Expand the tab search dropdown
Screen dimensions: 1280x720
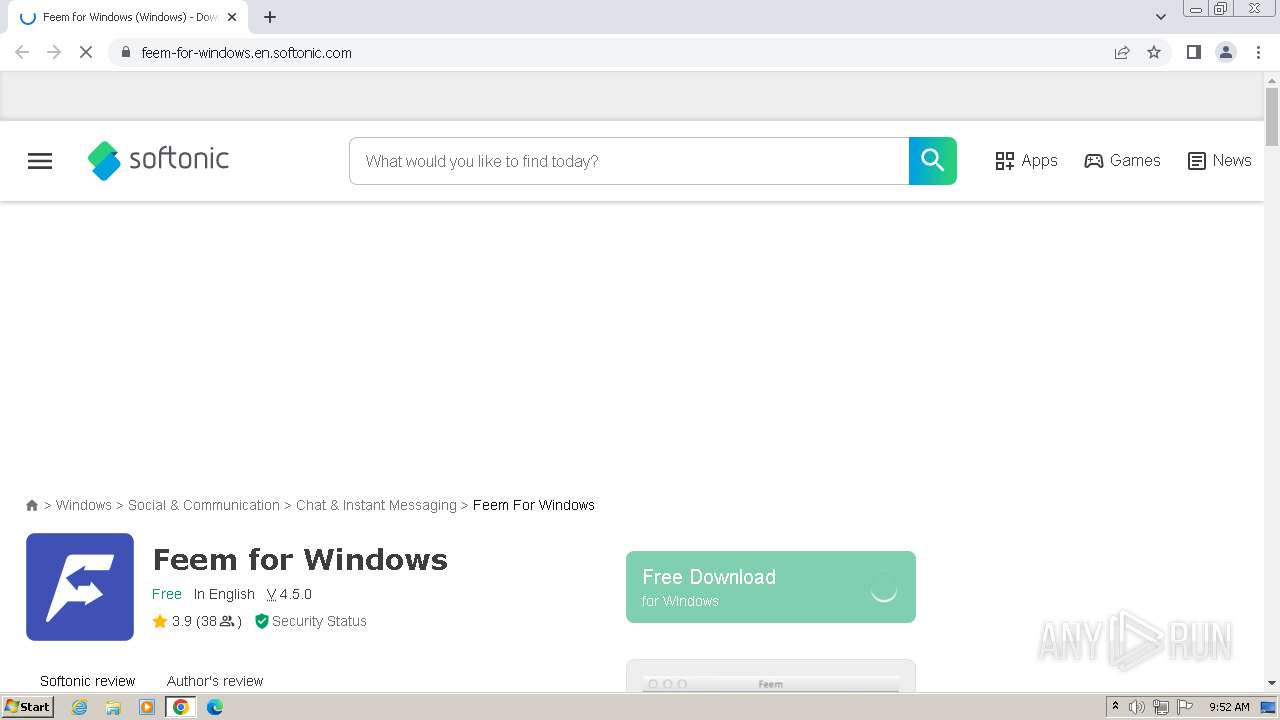click(x=1161, y=17)
